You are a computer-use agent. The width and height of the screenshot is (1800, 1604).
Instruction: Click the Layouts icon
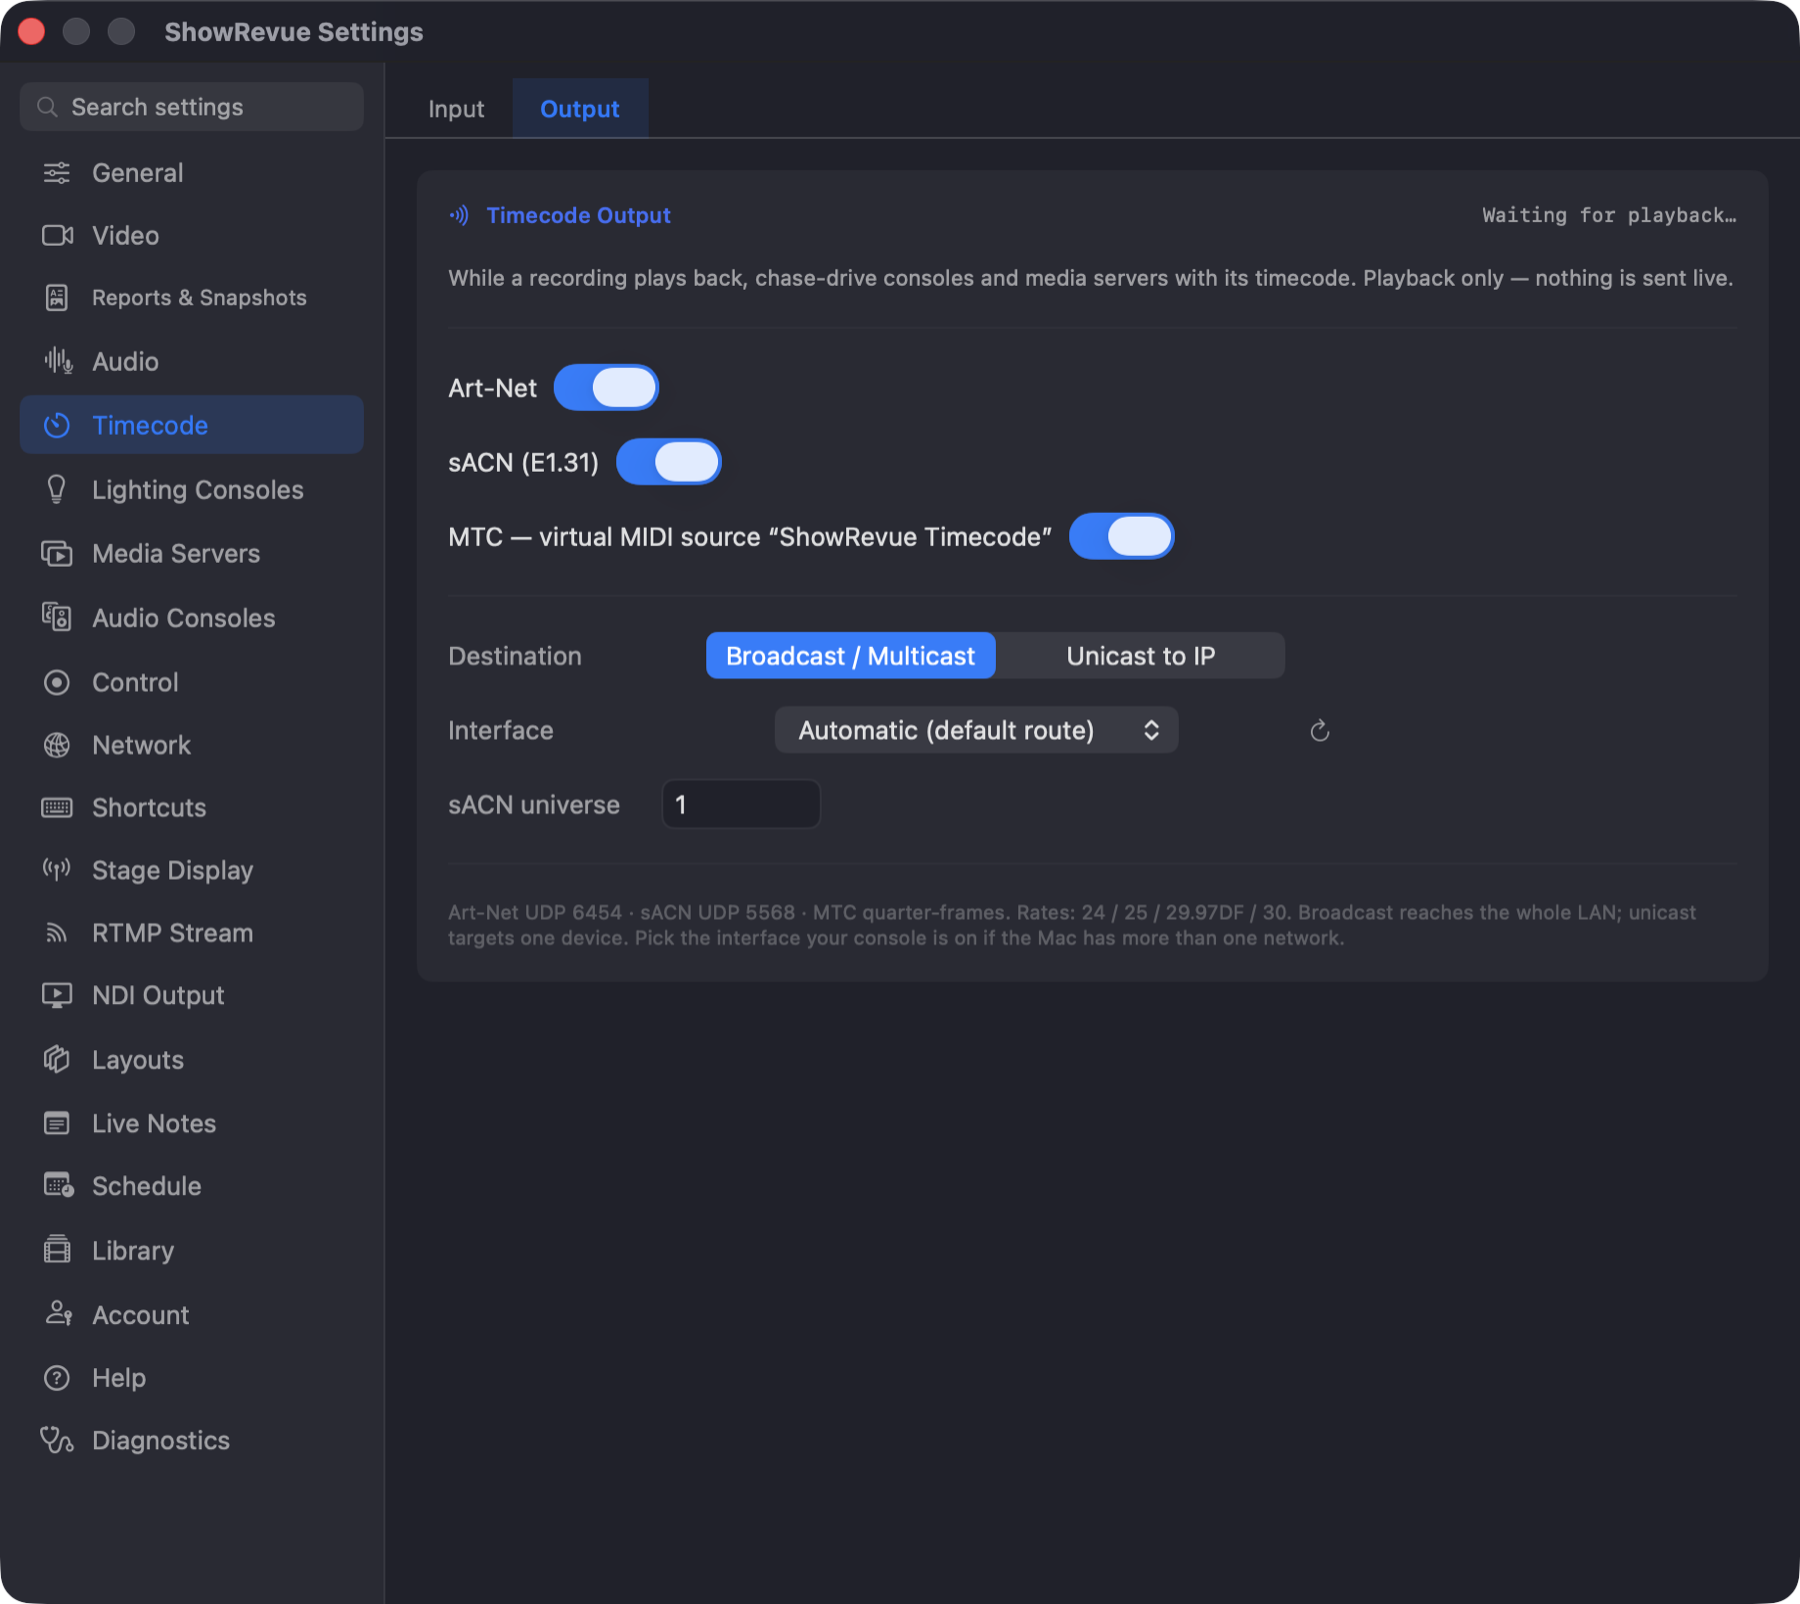pos(57,1059)
